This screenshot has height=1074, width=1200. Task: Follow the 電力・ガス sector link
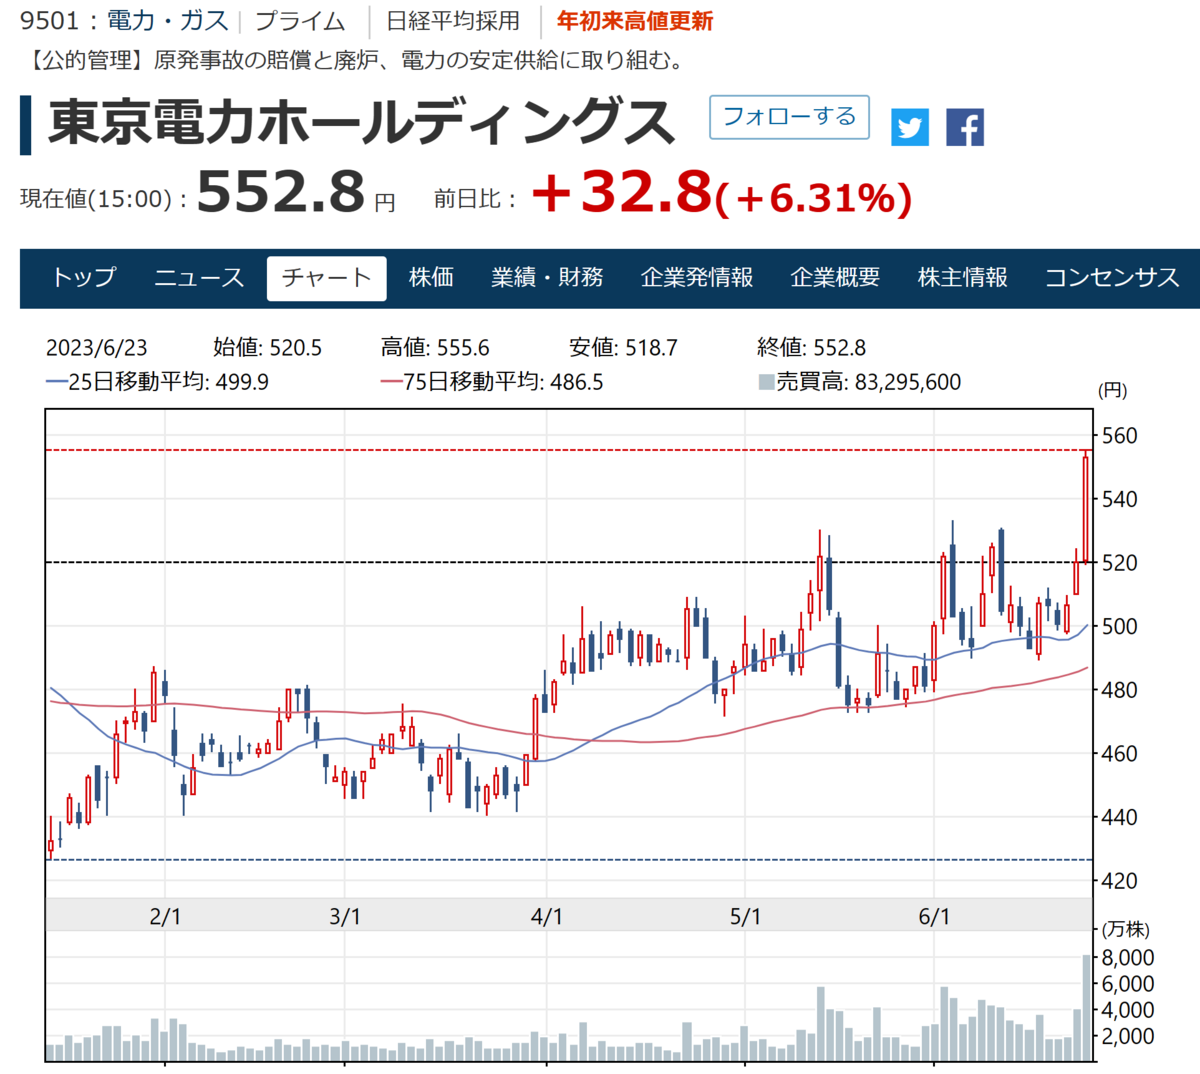pyautogui.click(x=167, y=21)
